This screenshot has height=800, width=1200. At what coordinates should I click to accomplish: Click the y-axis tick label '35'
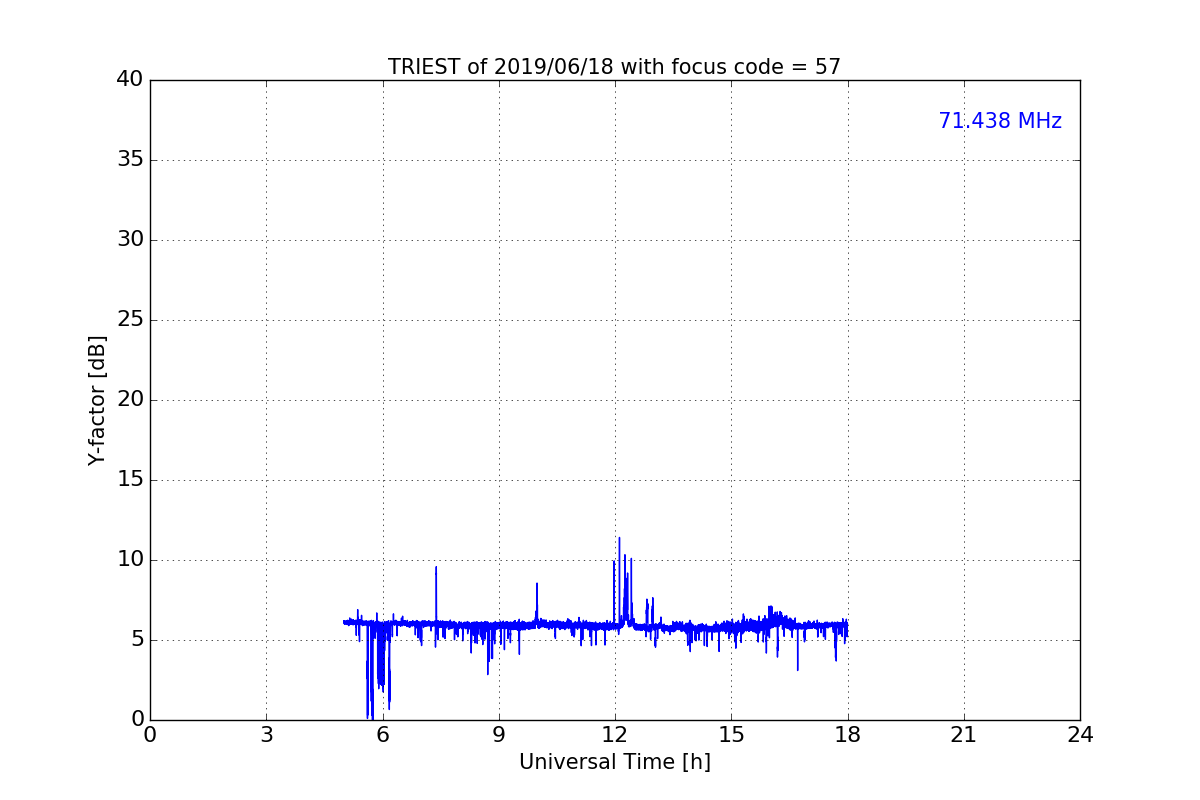tap(129, 160)
